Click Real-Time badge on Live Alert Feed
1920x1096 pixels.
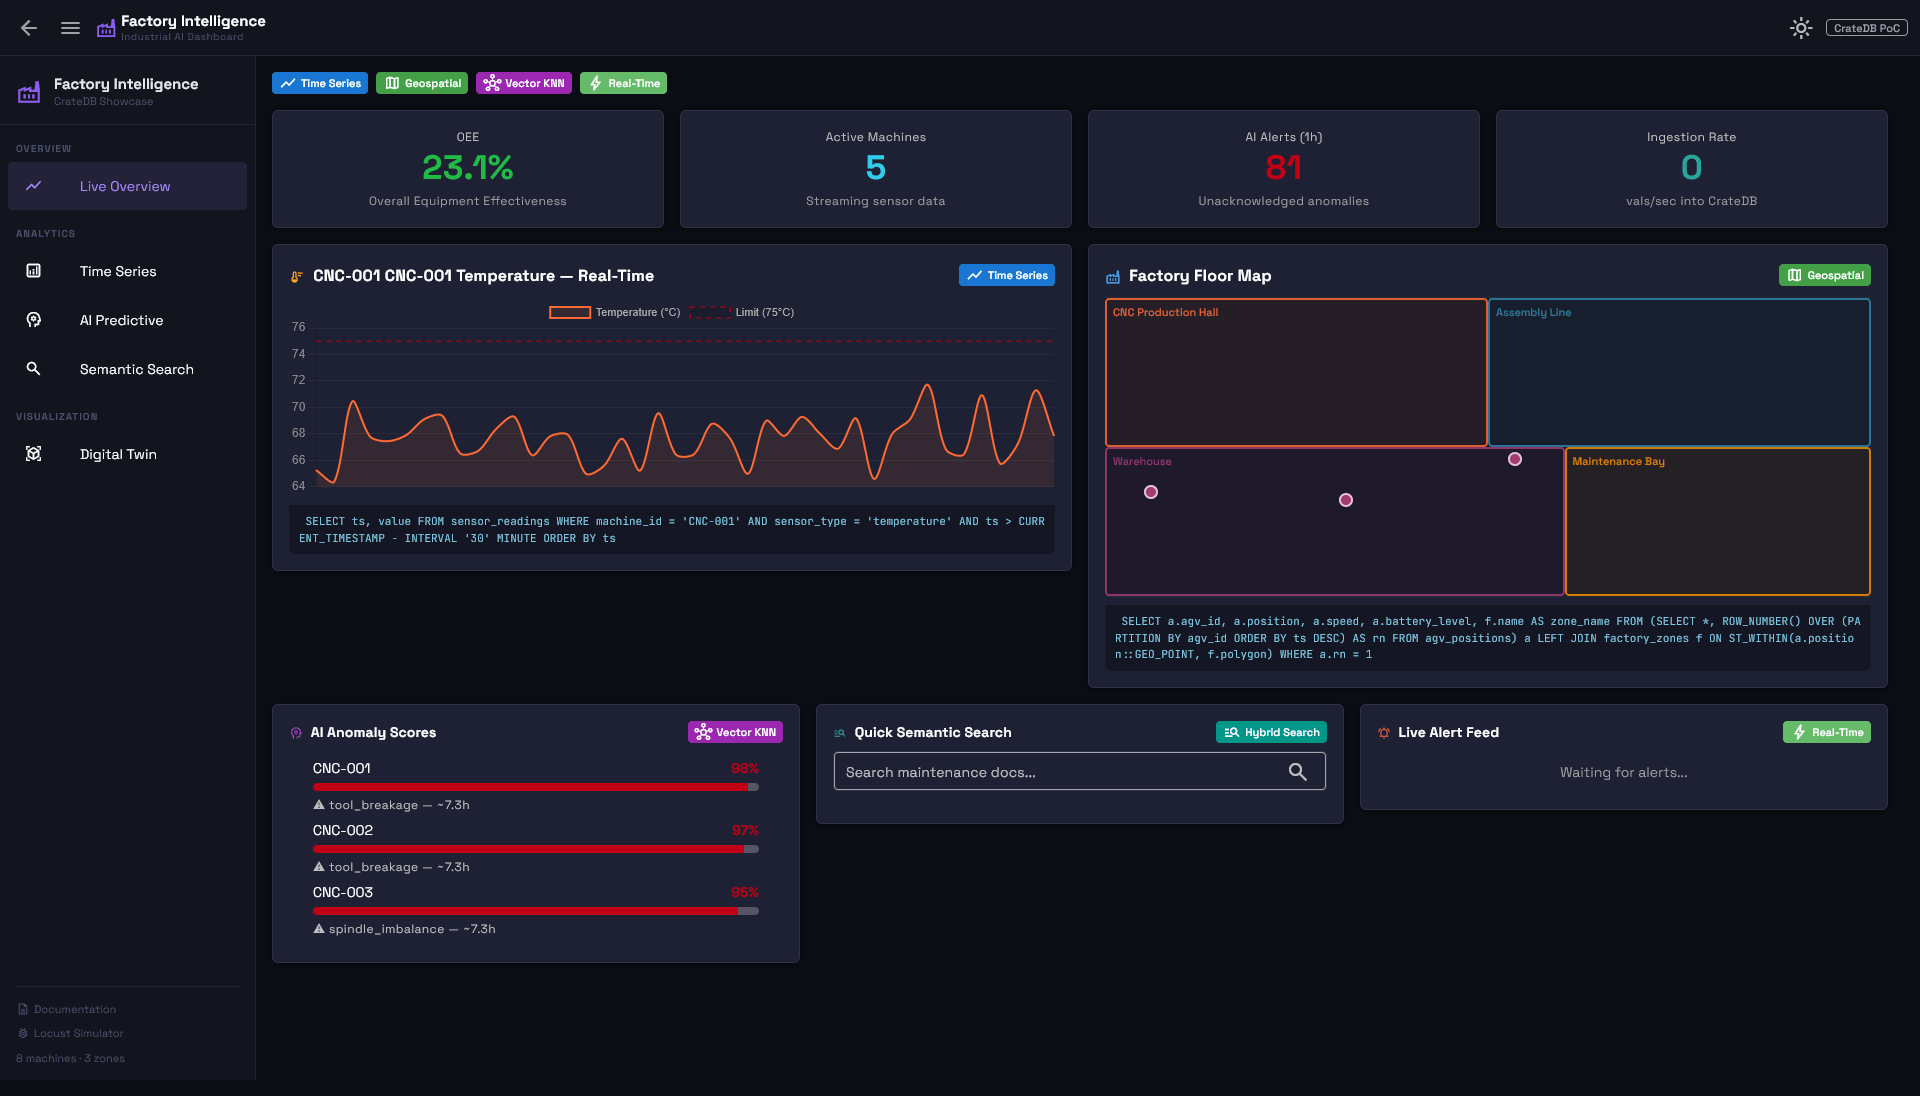[x=1827, y=732]
